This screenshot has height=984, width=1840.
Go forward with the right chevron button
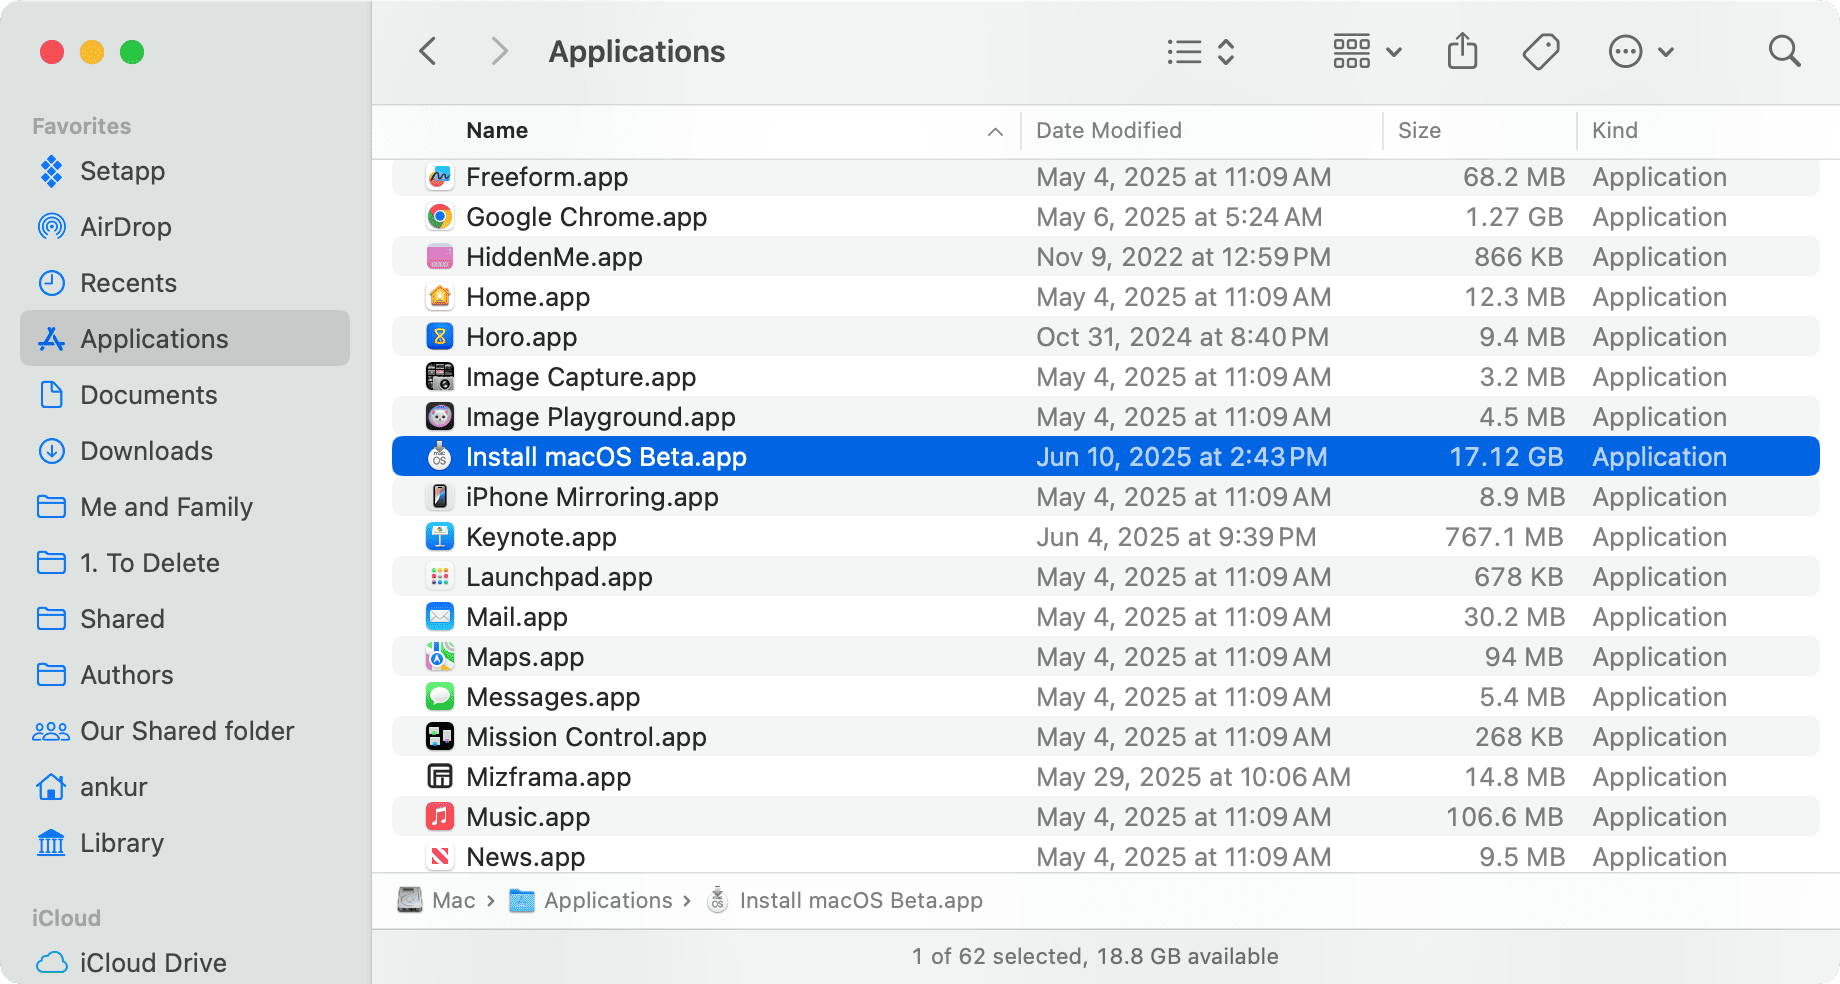pyautogui.click(x=499, y=51)
